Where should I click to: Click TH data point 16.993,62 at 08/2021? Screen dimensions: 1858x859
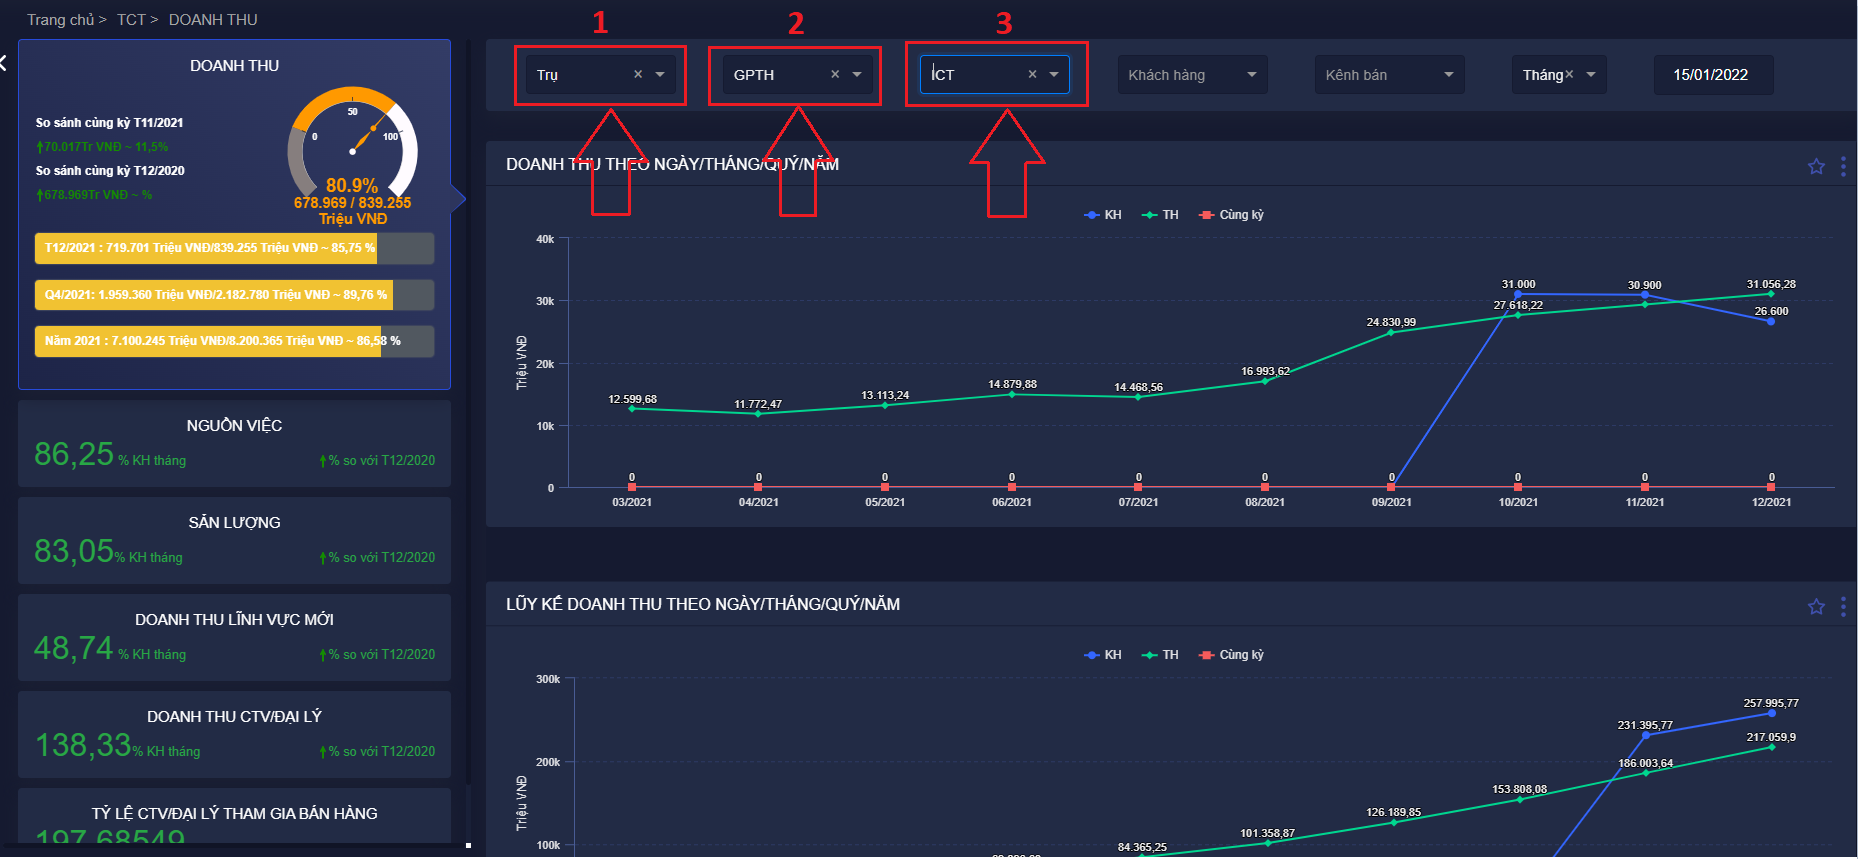coord(1265,381)
